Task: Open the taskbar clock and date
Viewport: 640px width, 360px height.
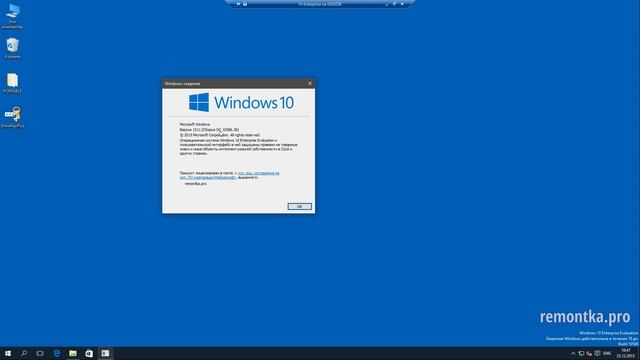Action: pos(625,353)
